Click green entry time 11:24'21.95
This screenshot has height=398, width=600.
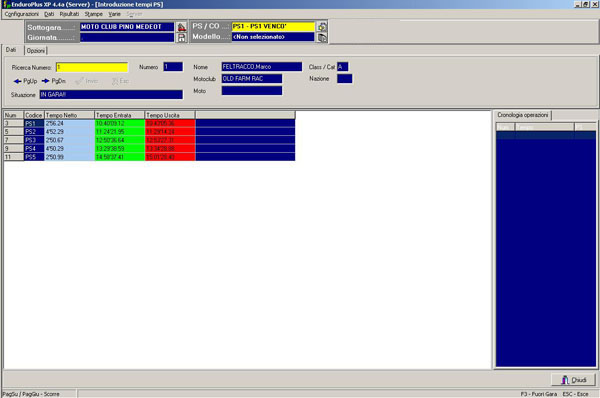[x=119, y=132]
